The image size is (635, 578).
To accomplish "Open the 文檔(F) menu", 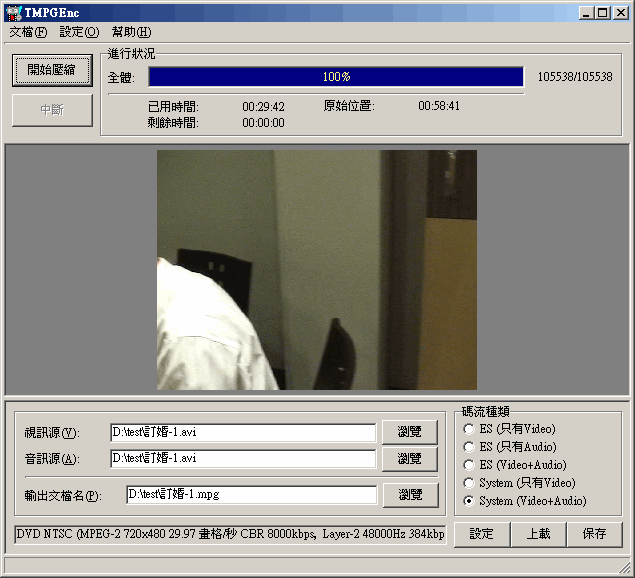I will (x=28, y=32).
